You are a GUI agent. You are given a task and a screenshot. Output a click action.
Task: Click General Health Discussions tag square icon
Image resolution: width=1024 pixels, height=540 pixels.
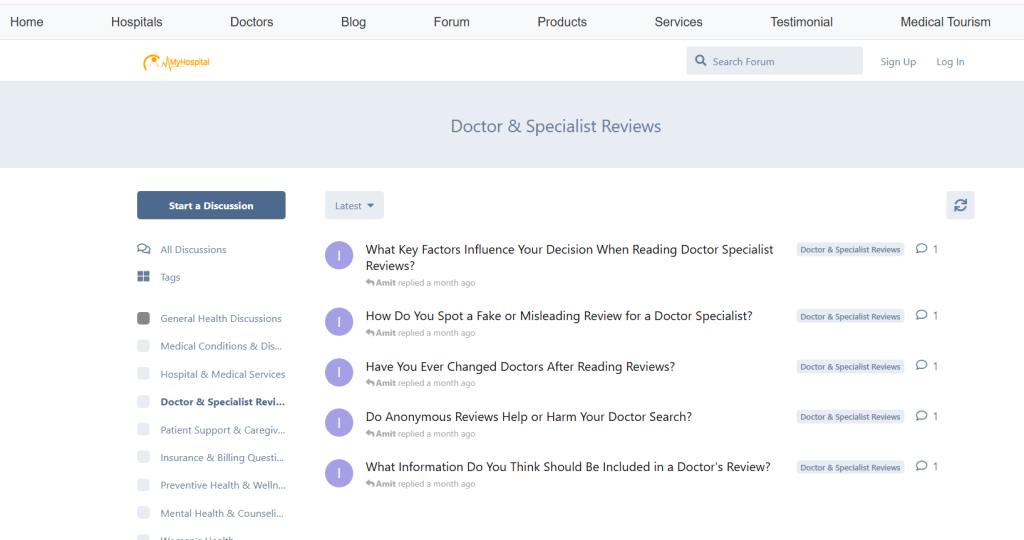point(144,318)
